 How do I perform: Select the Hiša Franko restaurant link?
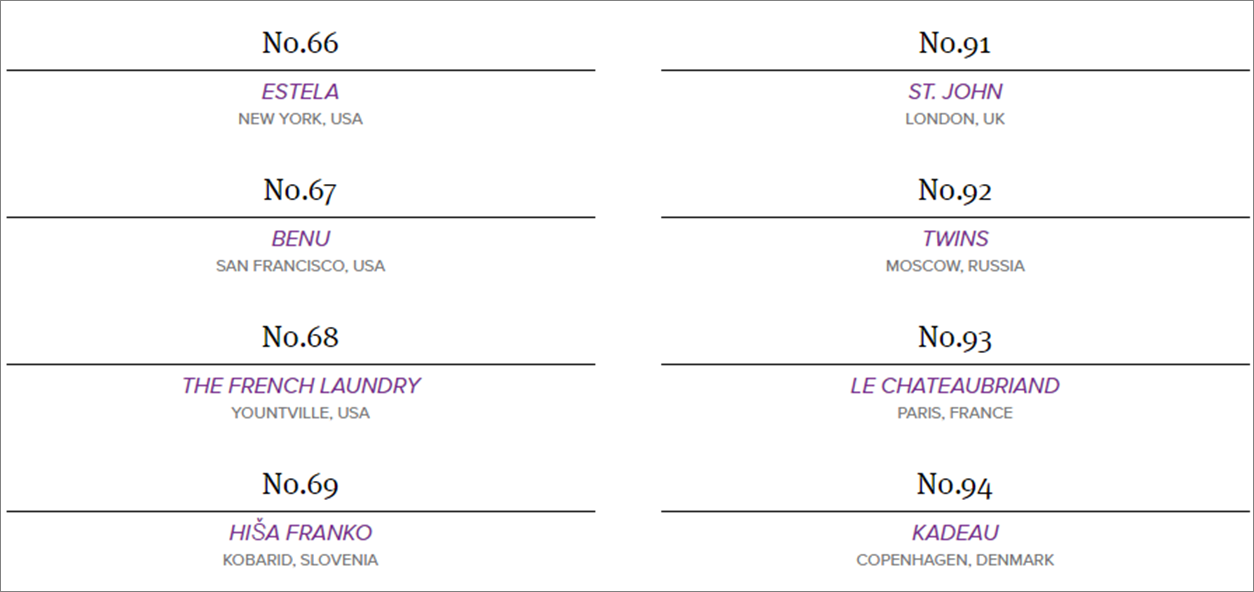(300, 533)
